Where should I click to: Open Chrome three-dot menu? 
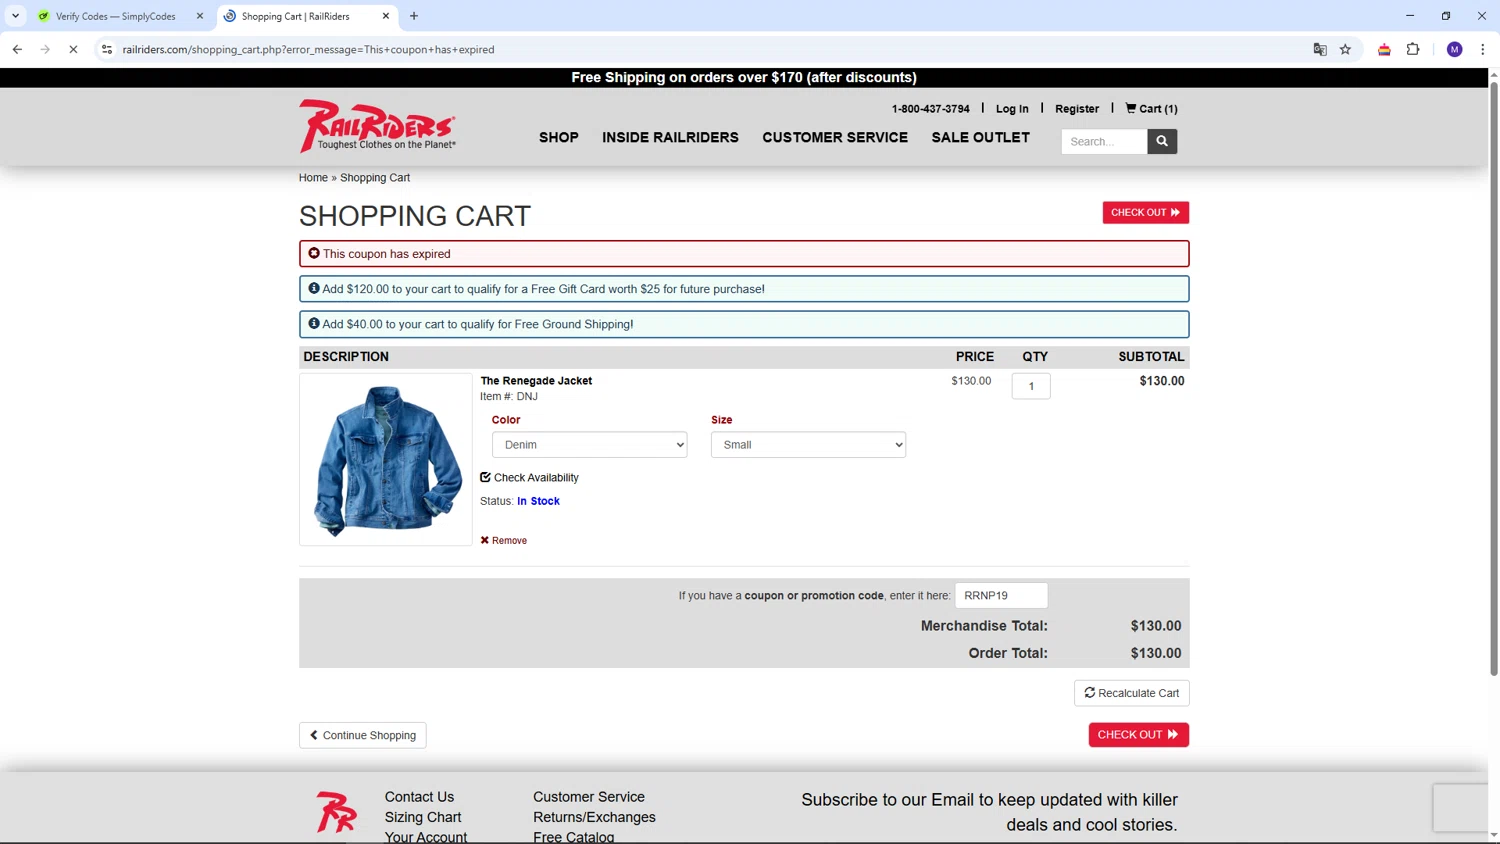1483,49
